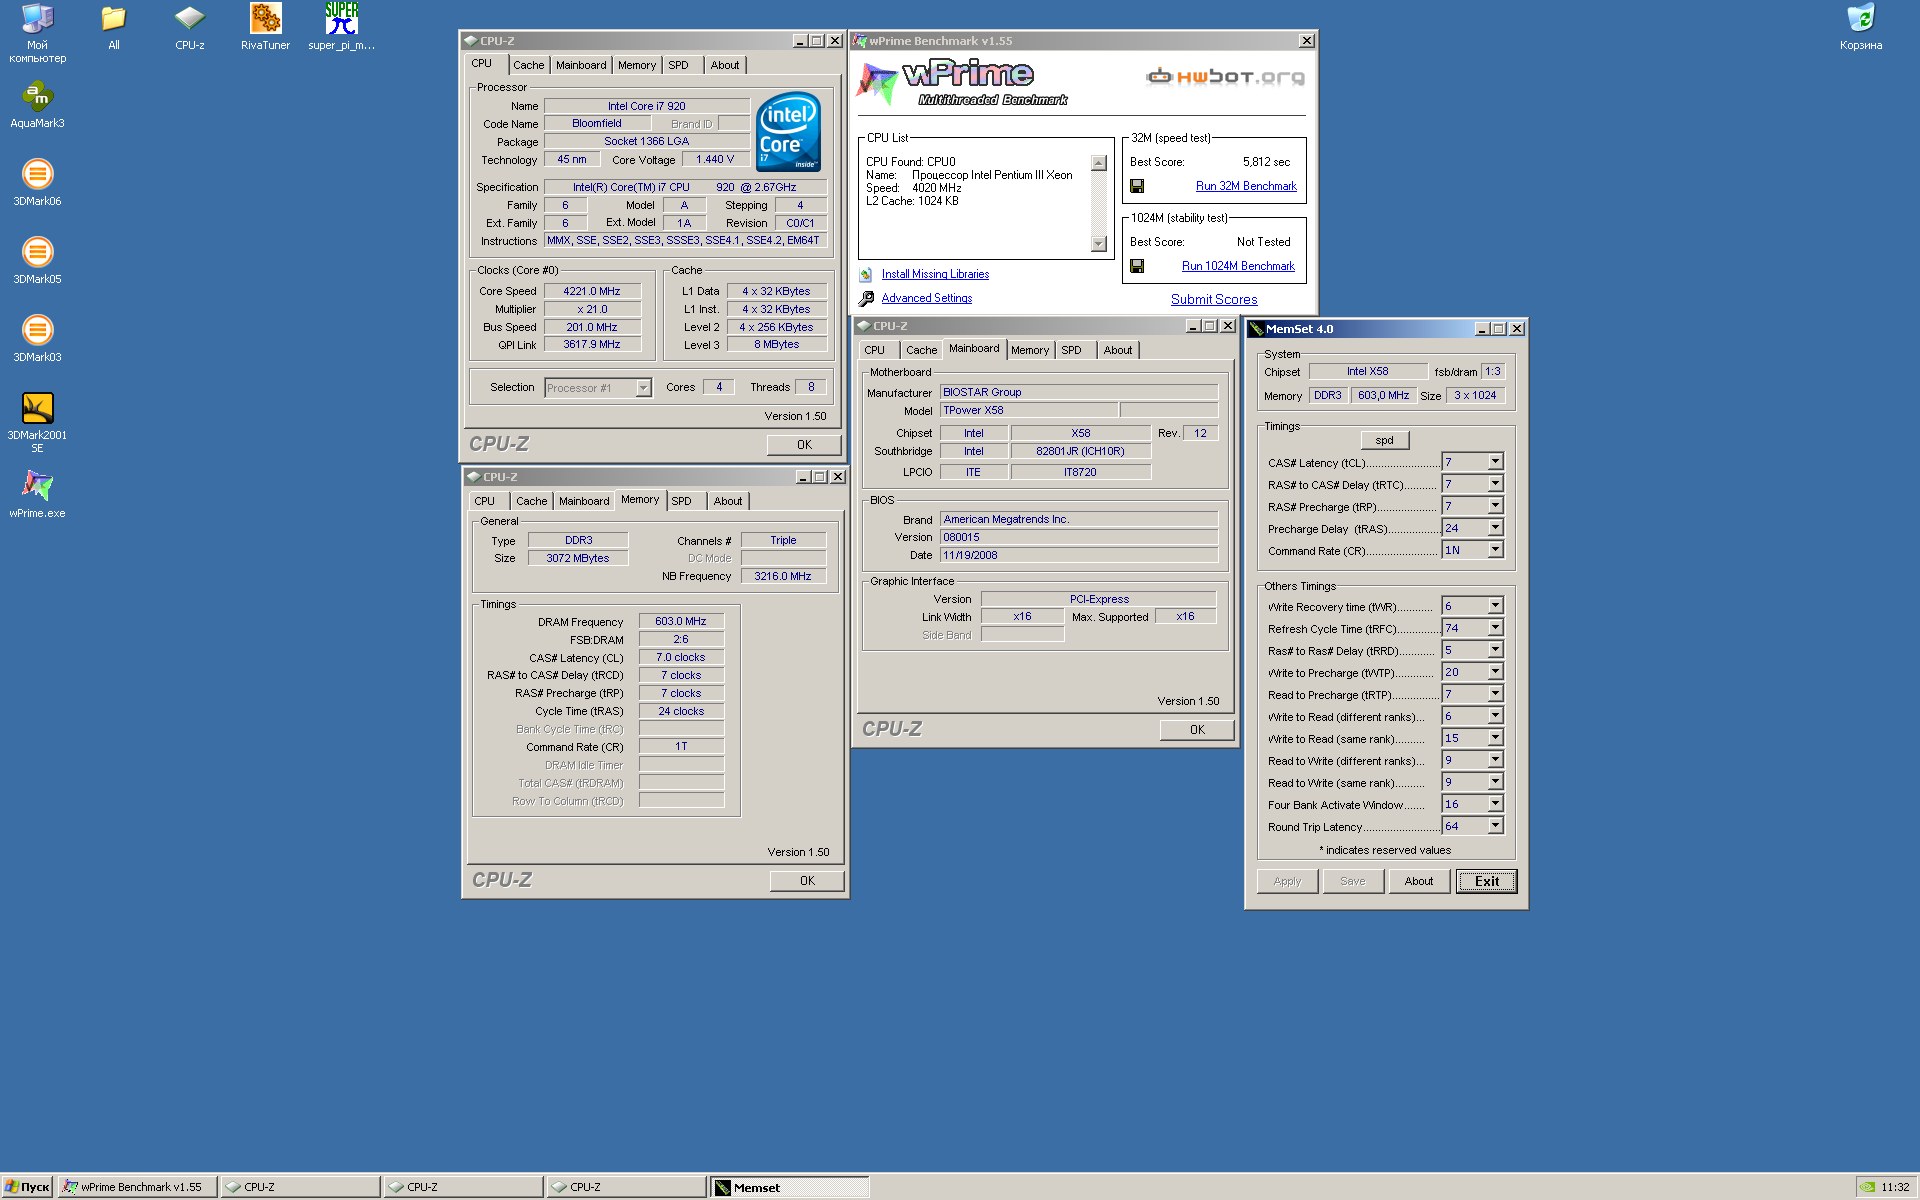Open the Command Rate (CR) dropdown
The width and height of the screenshot is (1920, 1200).
click(x=1495, y=550)
